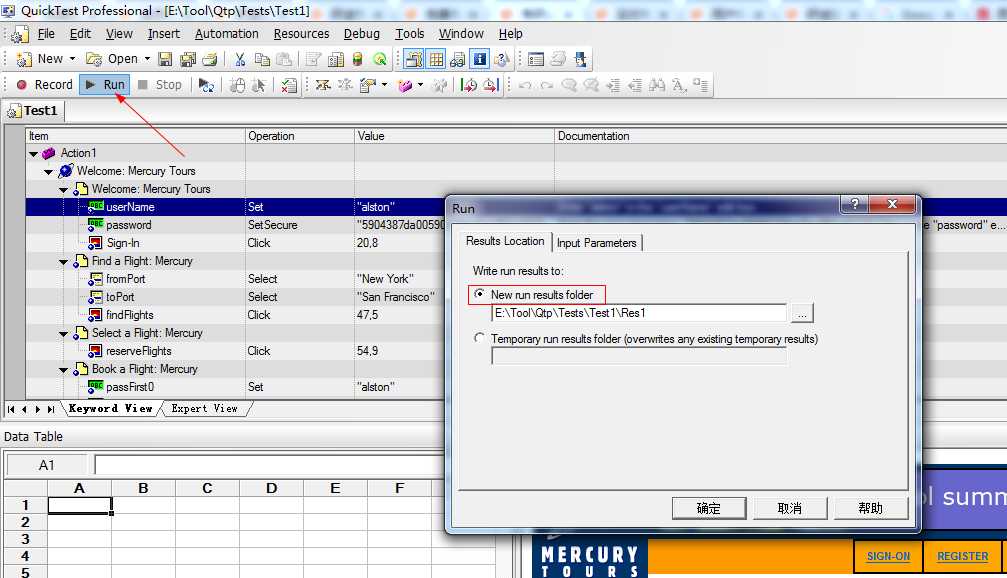This screenshot has width=1007, height=578.
Task: Collapse the Select a Flight: Mercury node
Action: (x=64, y=333)
